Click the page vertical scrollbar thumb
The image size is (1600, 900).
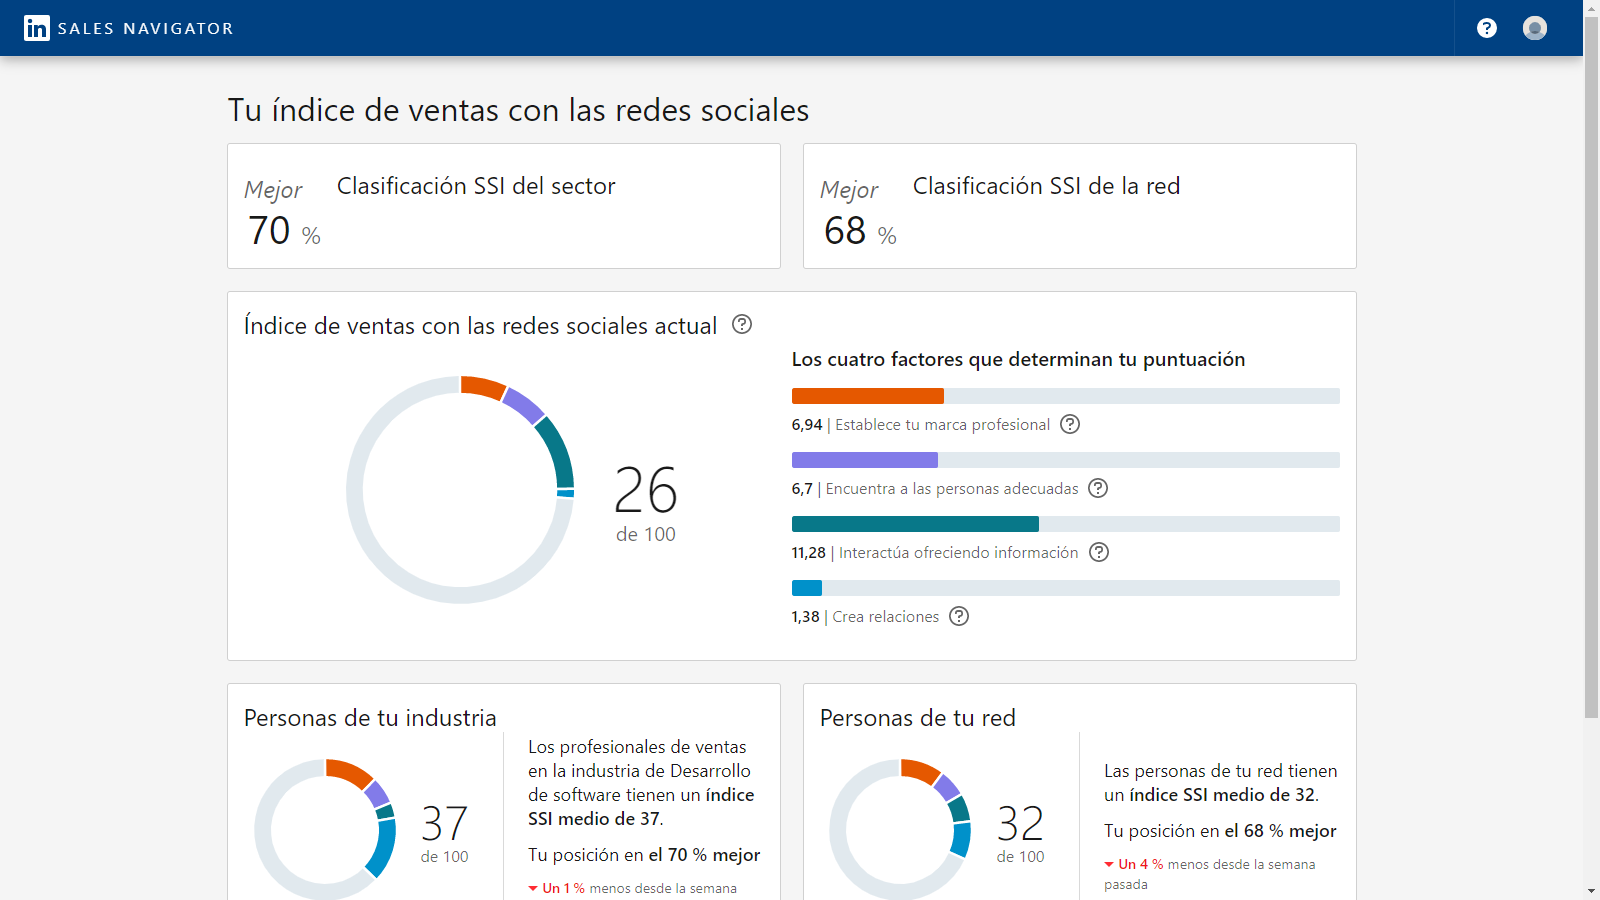point(1591,367)
